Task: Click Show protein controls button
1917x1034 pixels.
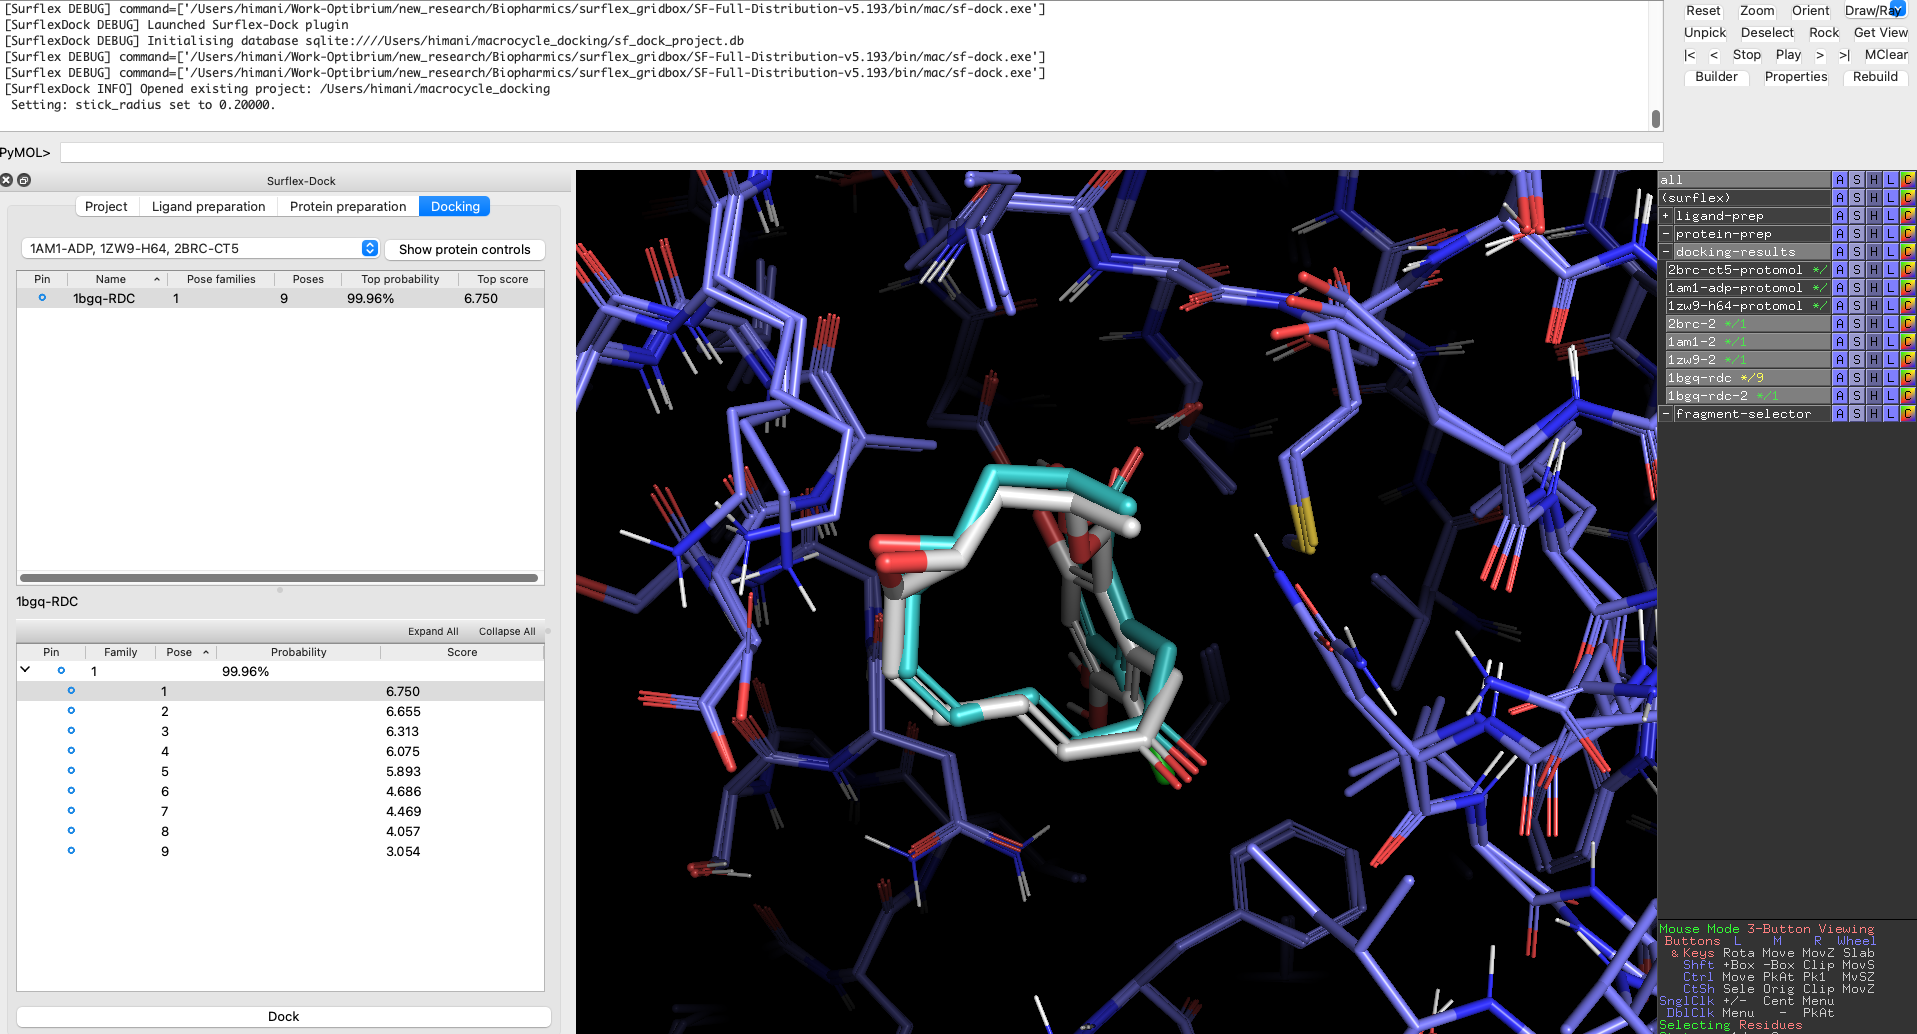Action: [464, 250]
